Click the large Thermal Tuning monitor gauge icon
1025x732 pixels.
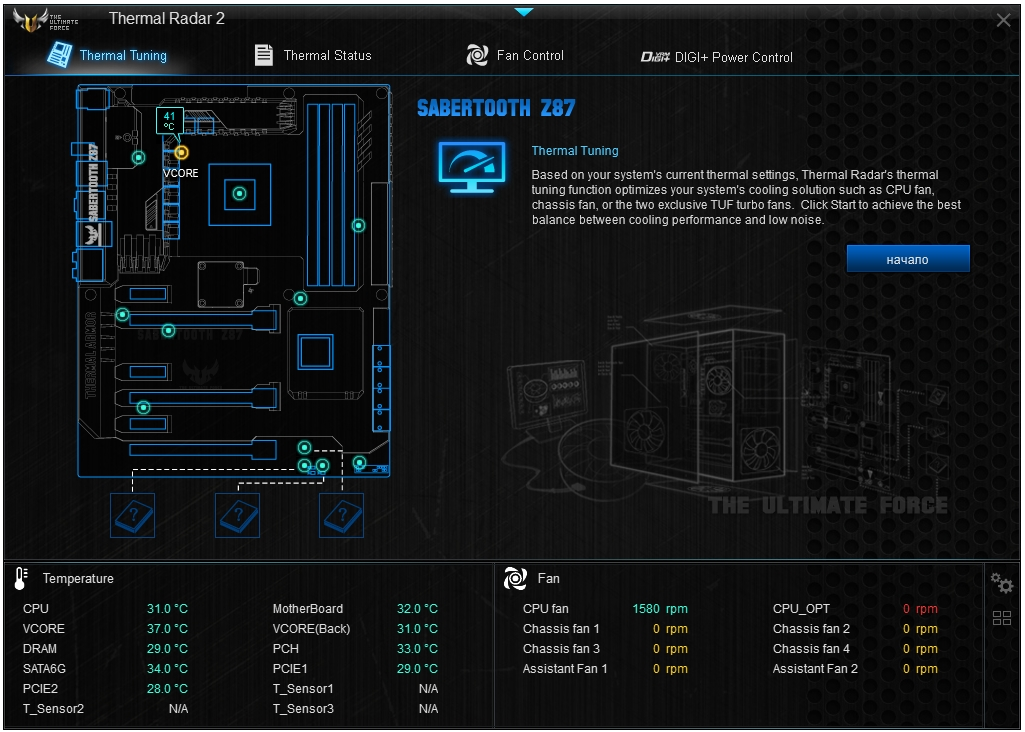click(472, 167)
